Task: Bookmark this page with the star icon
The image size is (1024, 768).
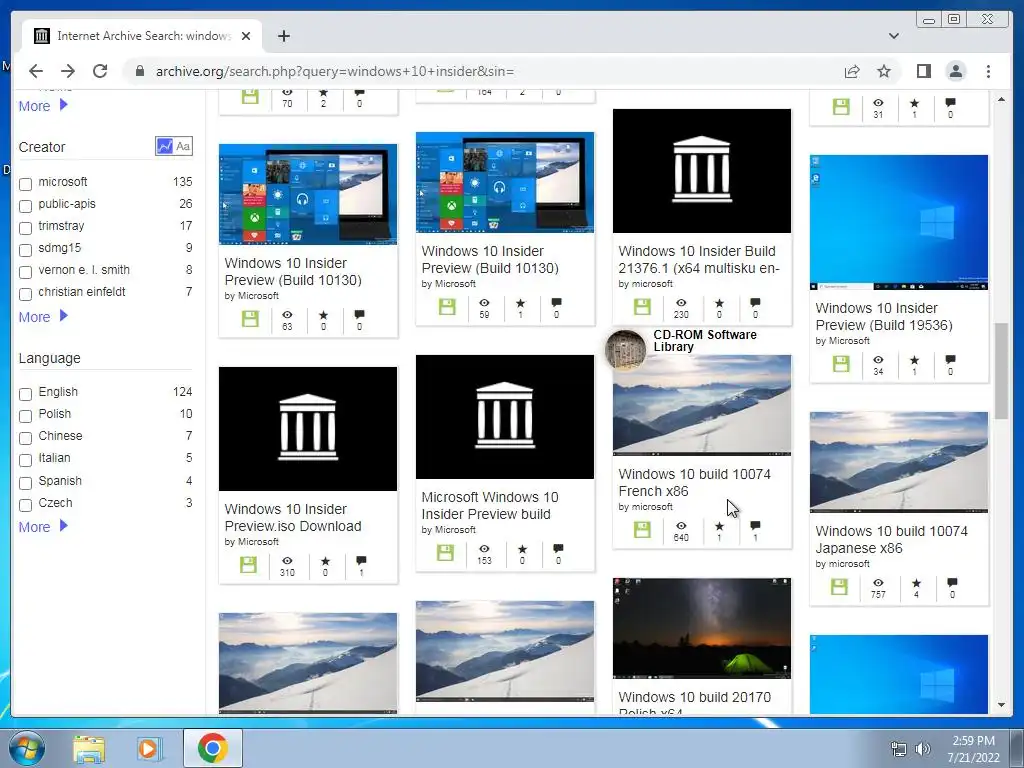Action: (884, 71)
